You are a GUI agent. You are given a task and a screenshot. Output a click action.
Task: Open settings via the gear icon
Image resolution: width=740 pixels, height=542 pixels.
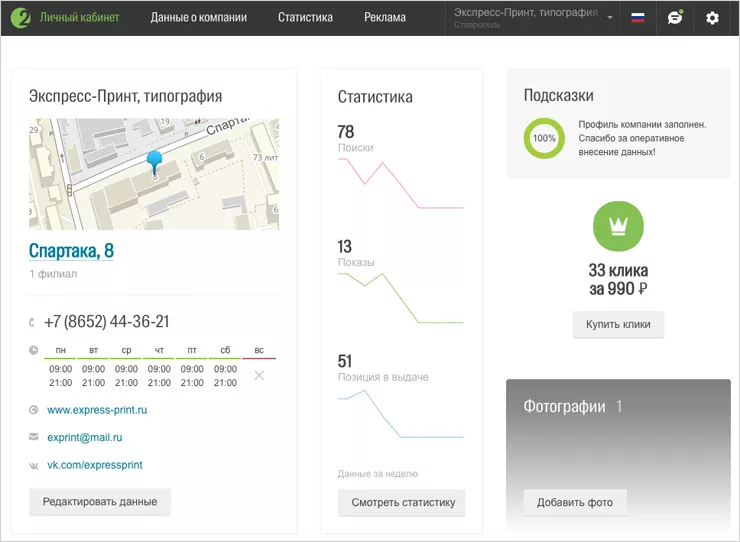[712, 18]
